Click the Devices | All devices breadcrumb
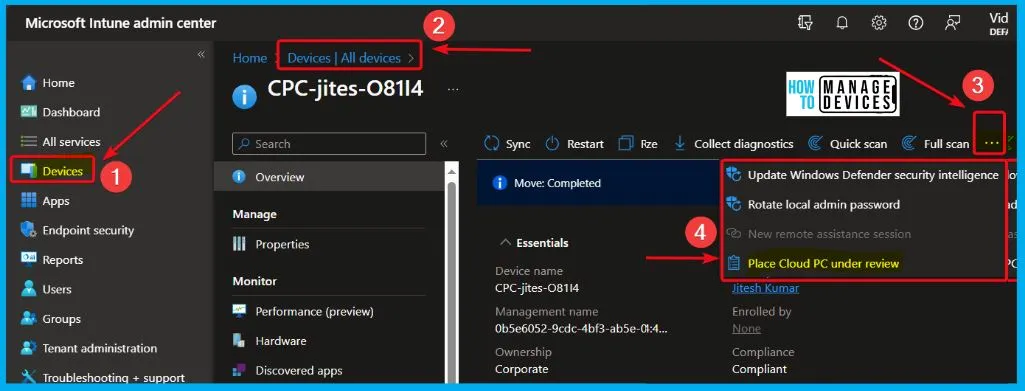 344,58
